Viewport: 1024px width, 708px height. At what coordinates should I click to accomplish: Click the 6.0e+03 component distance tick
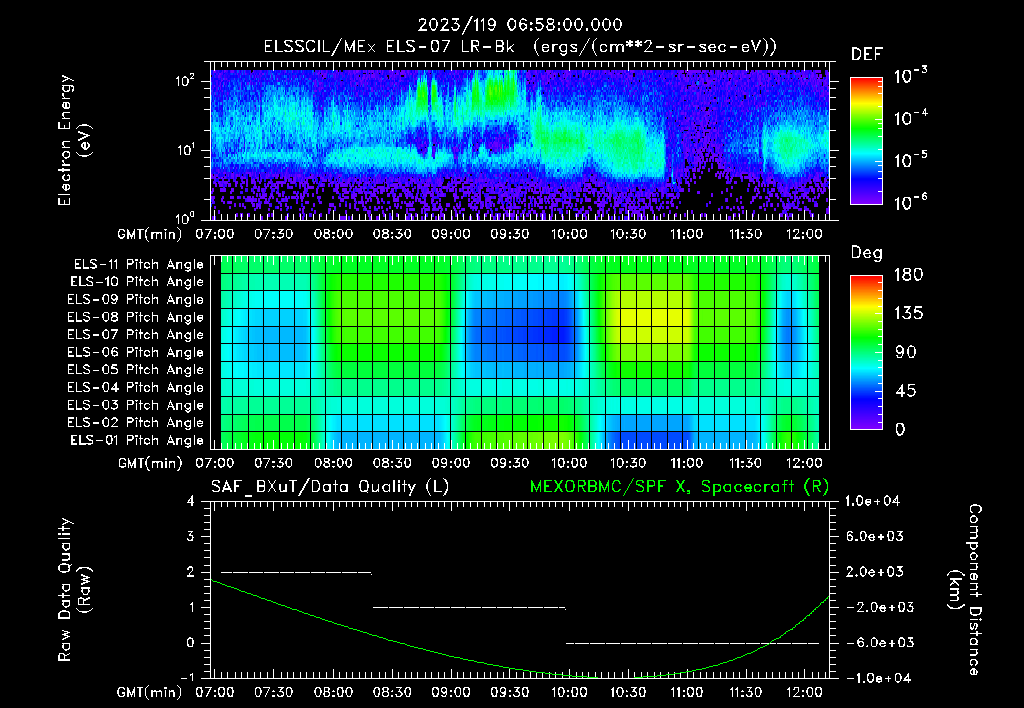pos(874,536)
